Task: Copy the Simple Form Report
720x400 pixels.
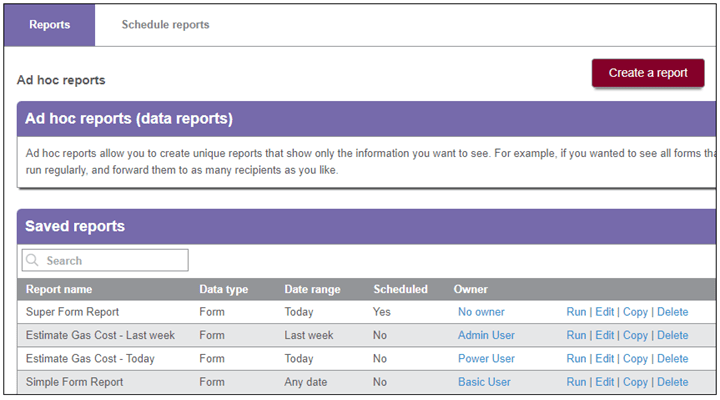Action: coord(635,383)
